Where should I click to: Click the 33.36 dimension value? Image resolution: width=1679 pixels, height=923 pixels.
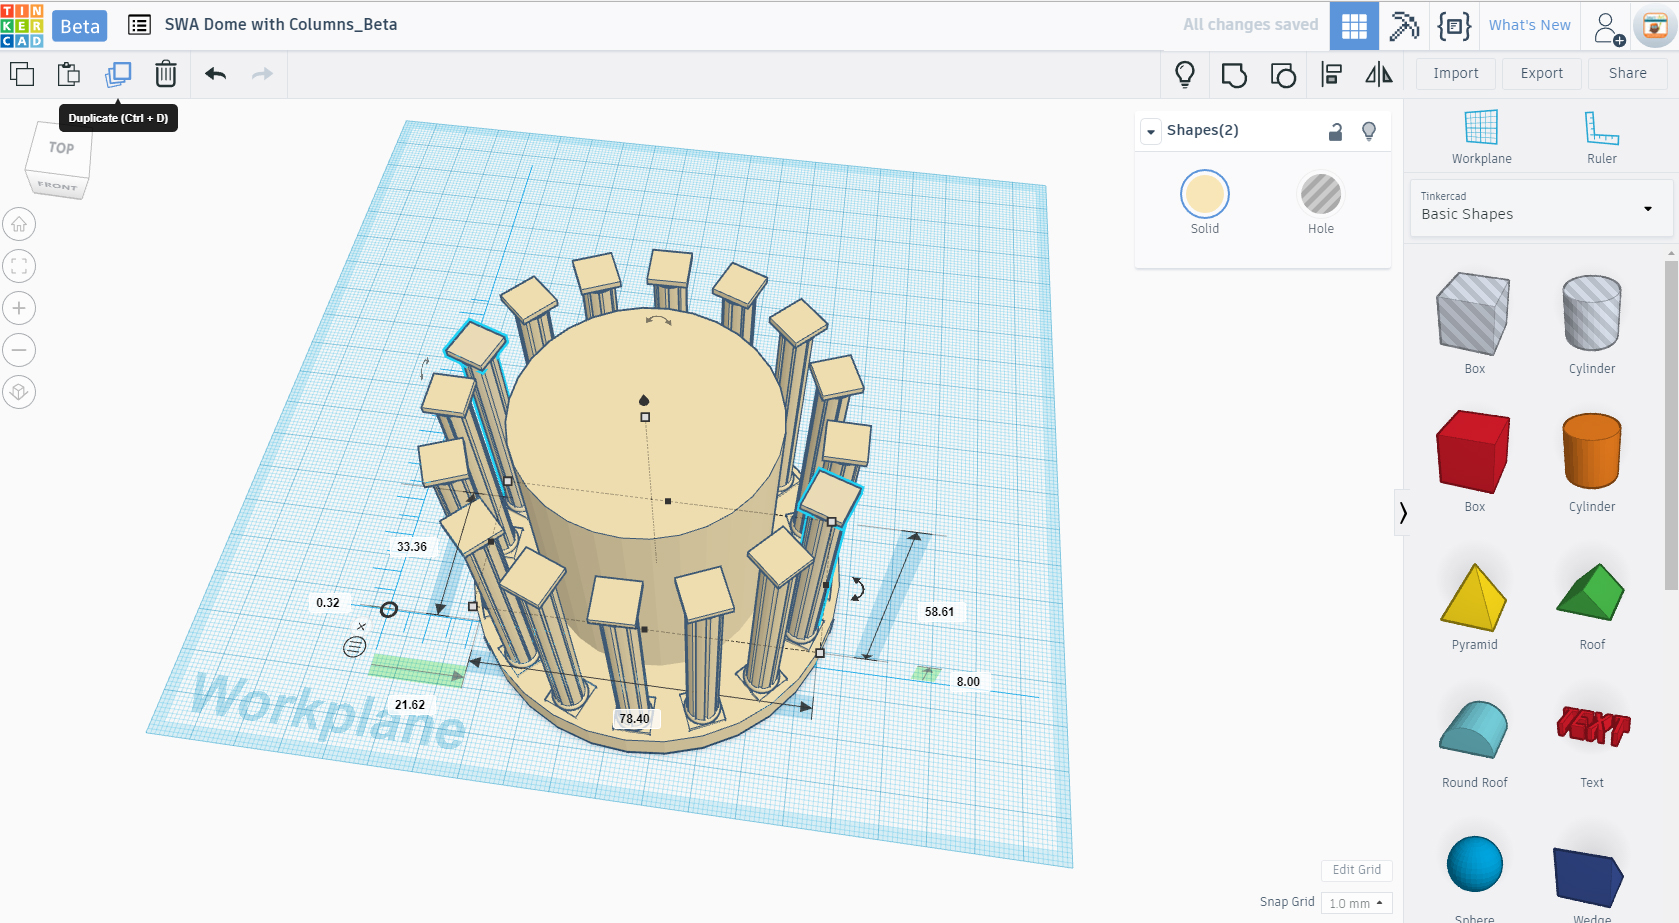411,547
